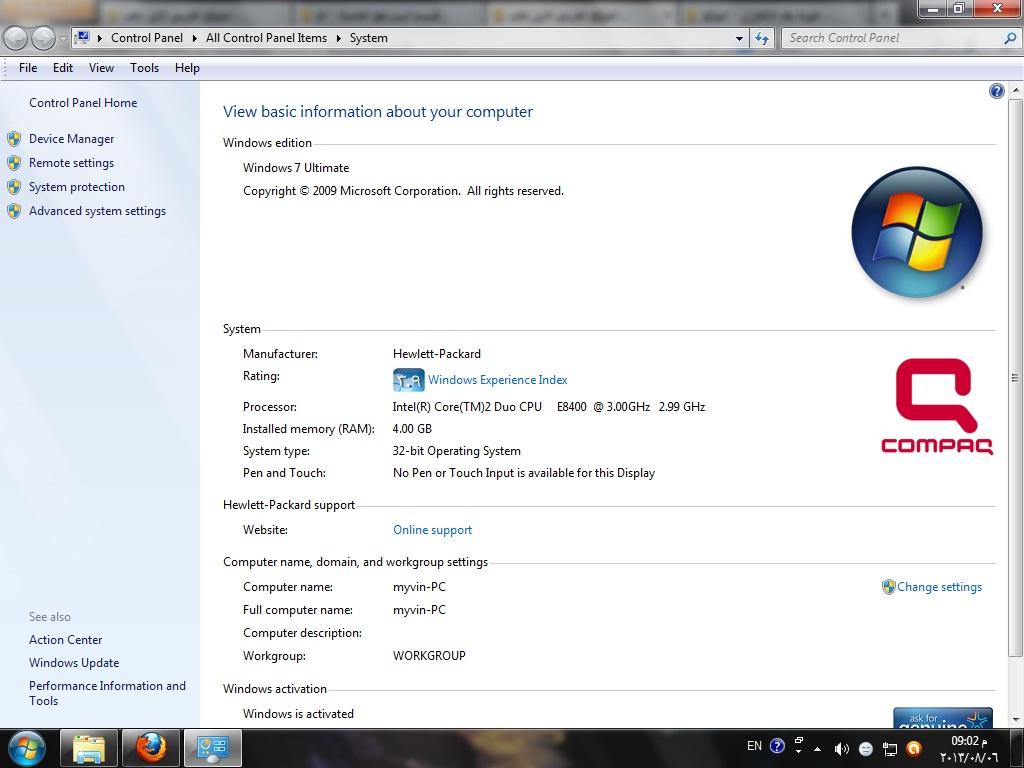Screen dimensions: 1024x768
Task: Open the File menu
Action: (28, 68)
